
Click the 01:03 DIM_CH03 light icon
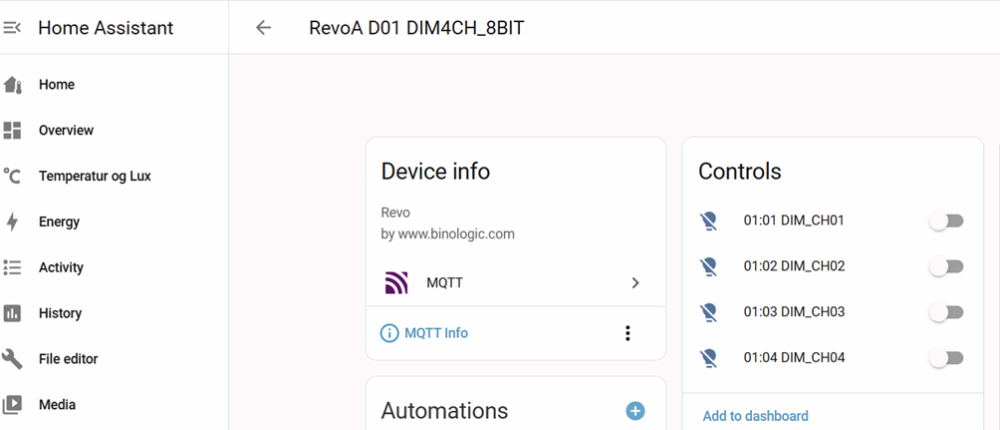click(x=709, y=312)
